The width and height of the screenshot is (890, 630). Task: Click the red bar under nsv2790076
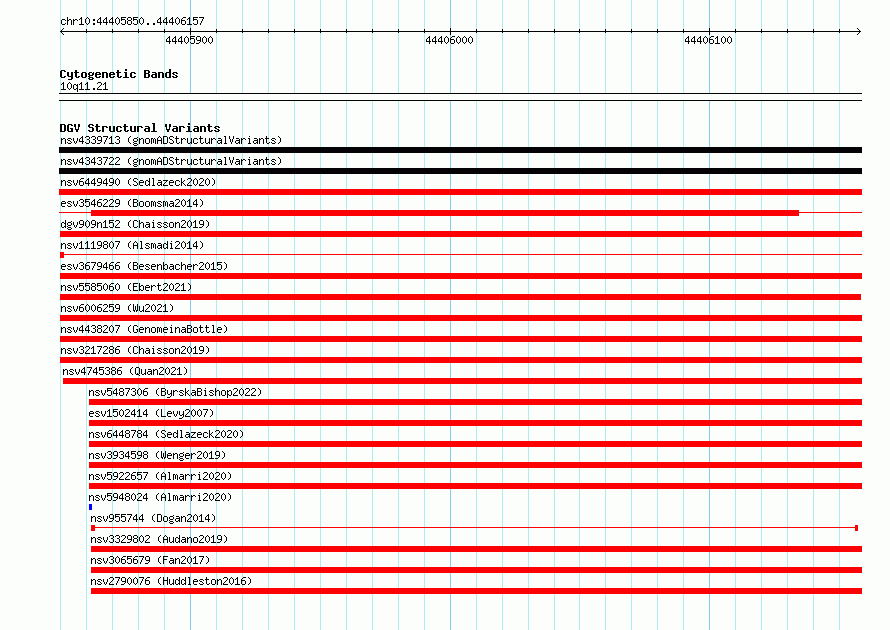coord(476,591)
